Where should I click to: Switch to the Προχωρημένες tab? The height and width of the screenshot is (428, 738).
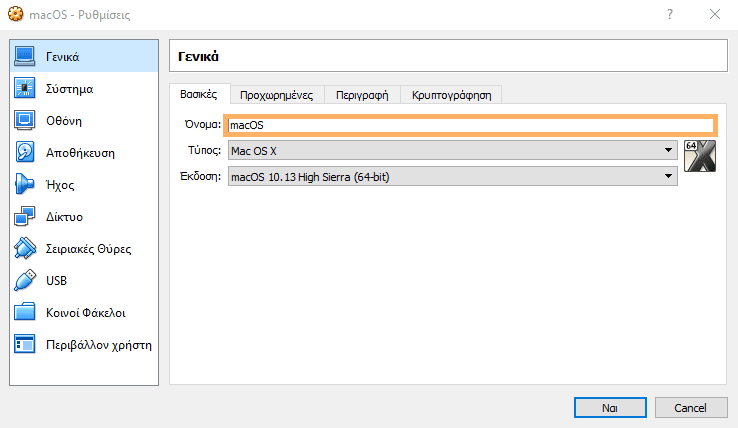277,95
